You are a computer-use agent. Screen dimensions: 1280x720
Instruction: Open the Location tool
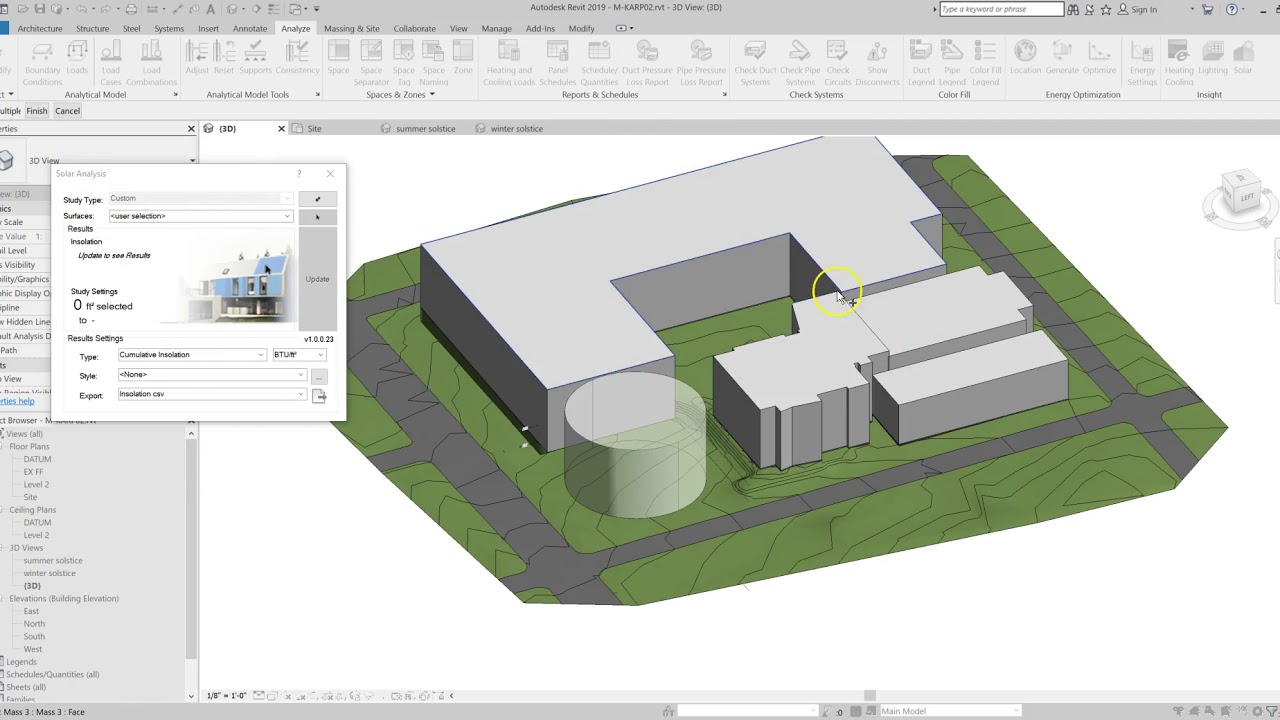point(1025,58)
